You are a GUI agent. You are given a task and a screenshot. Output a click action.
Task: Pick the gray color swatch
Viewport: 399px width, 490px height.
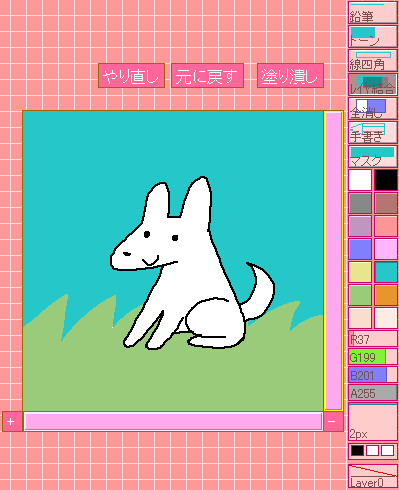click(360, 203)
